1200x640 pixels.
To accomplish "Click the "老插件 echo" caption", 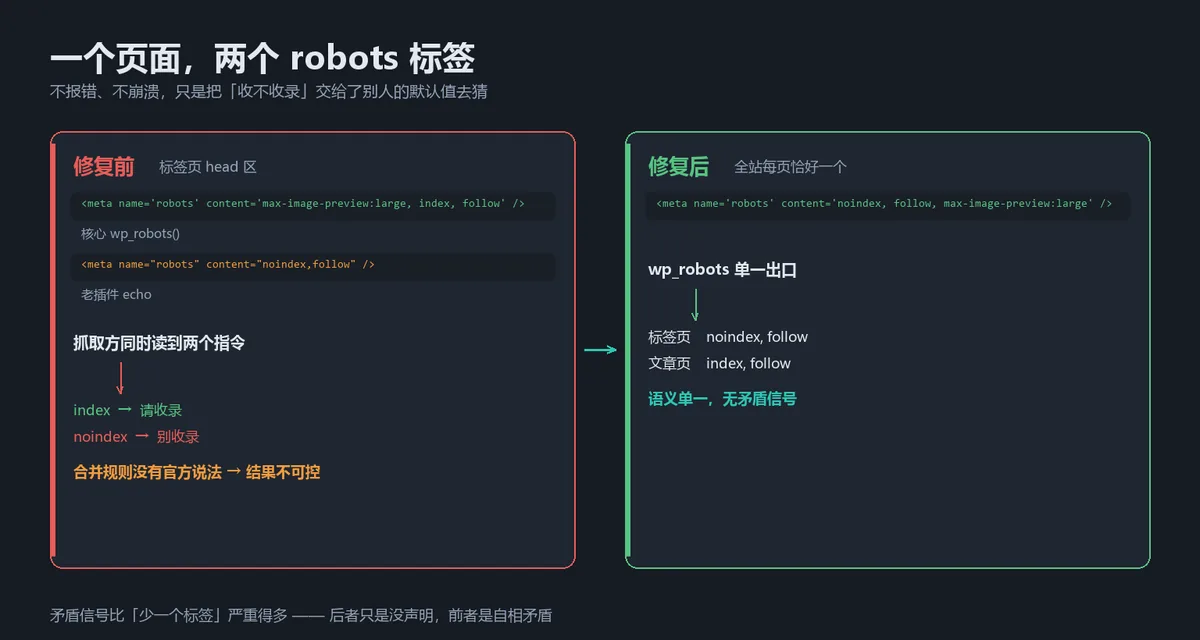I will 116,294.
